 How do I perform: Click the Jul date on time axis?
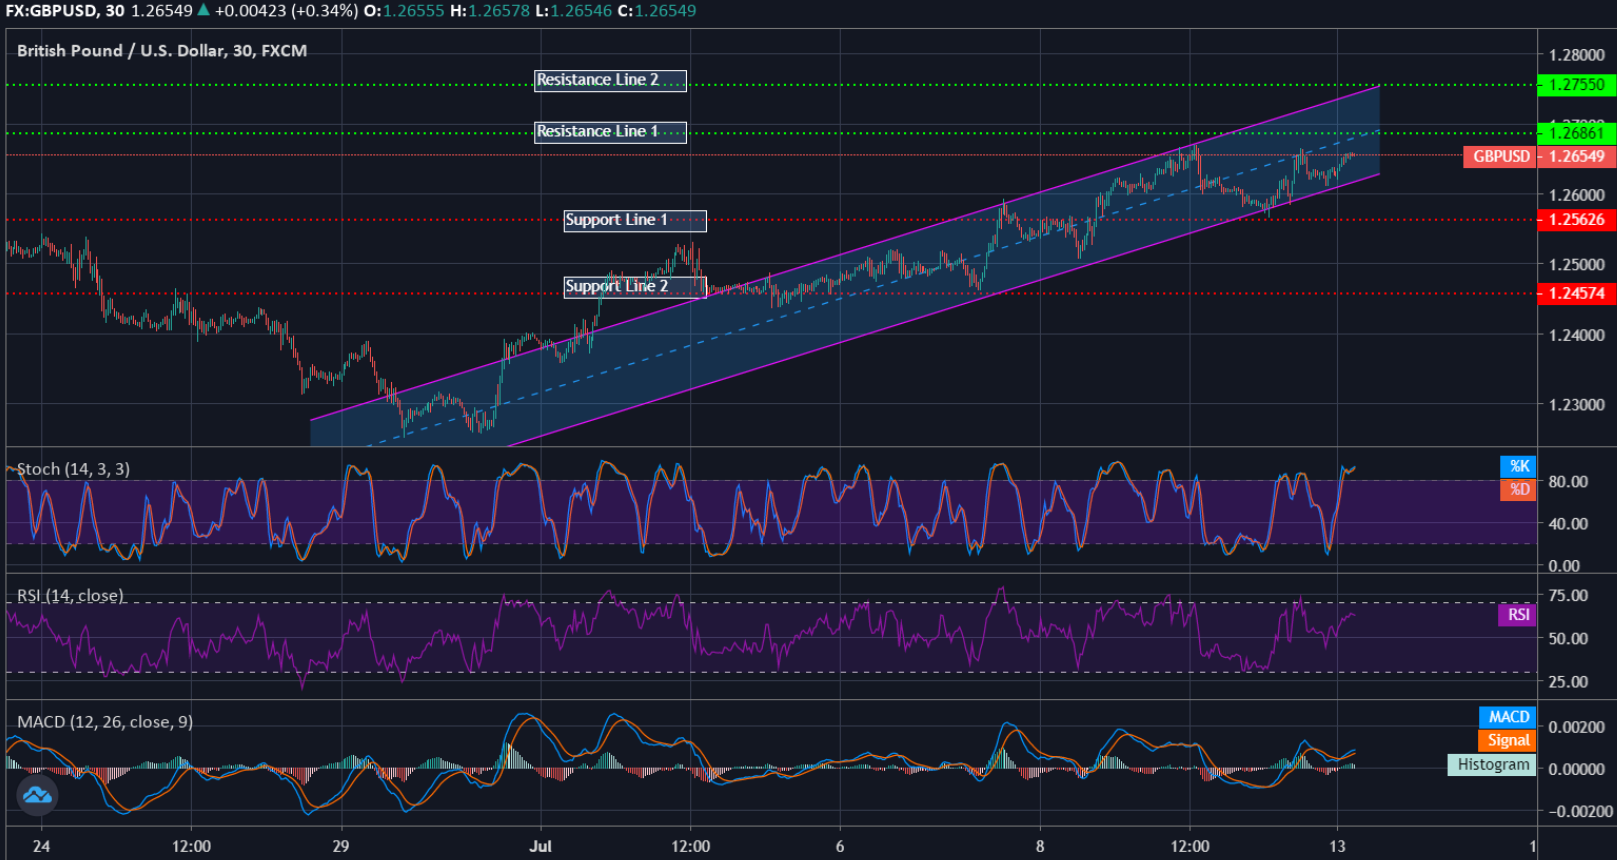(x=540, y=846)
